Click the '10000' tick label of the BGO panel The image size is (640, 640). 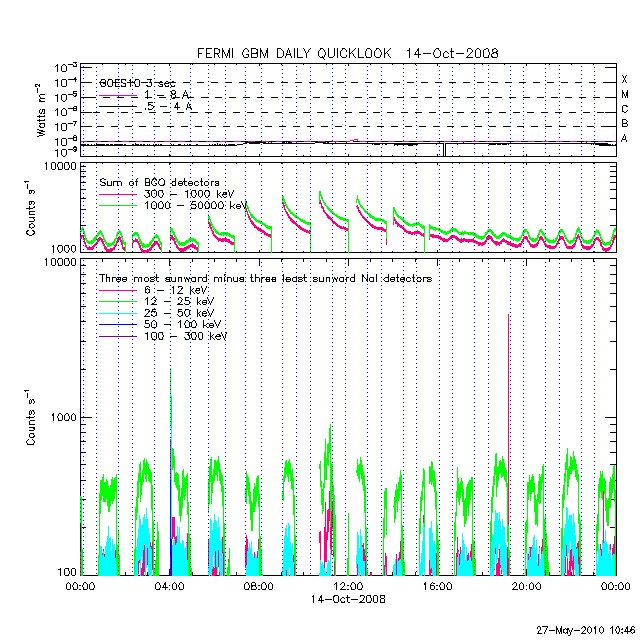61,167
